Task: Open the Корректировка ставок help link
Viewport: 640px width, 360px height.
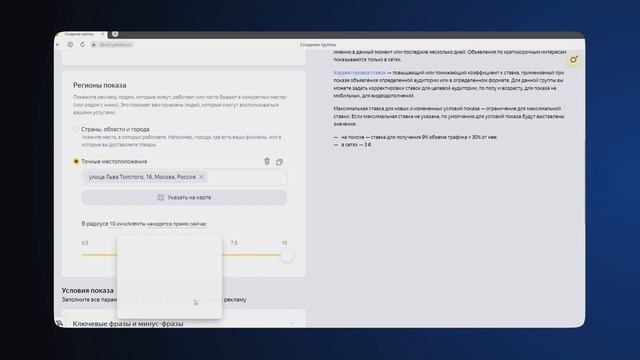Action: click(x=359, y=73)
